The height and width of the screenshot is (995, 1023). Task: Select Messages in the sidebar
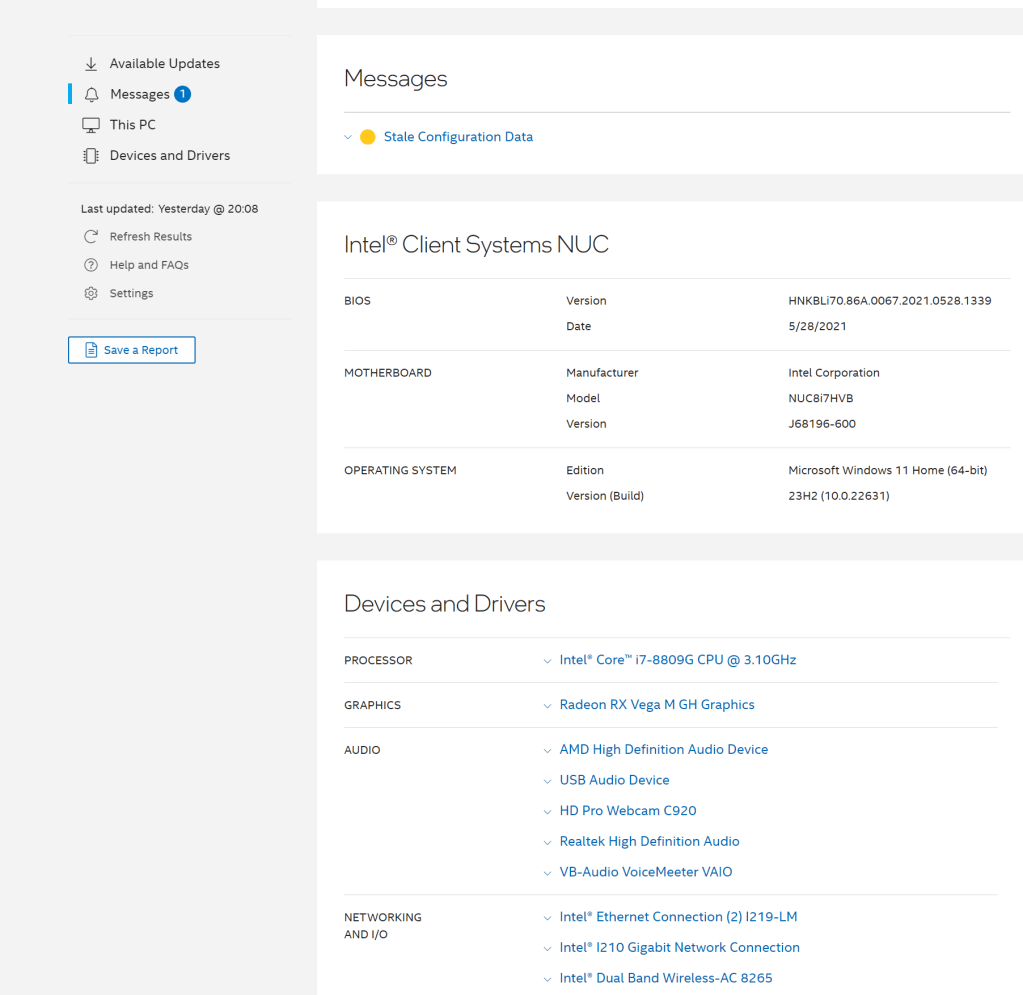coord(140,95)
